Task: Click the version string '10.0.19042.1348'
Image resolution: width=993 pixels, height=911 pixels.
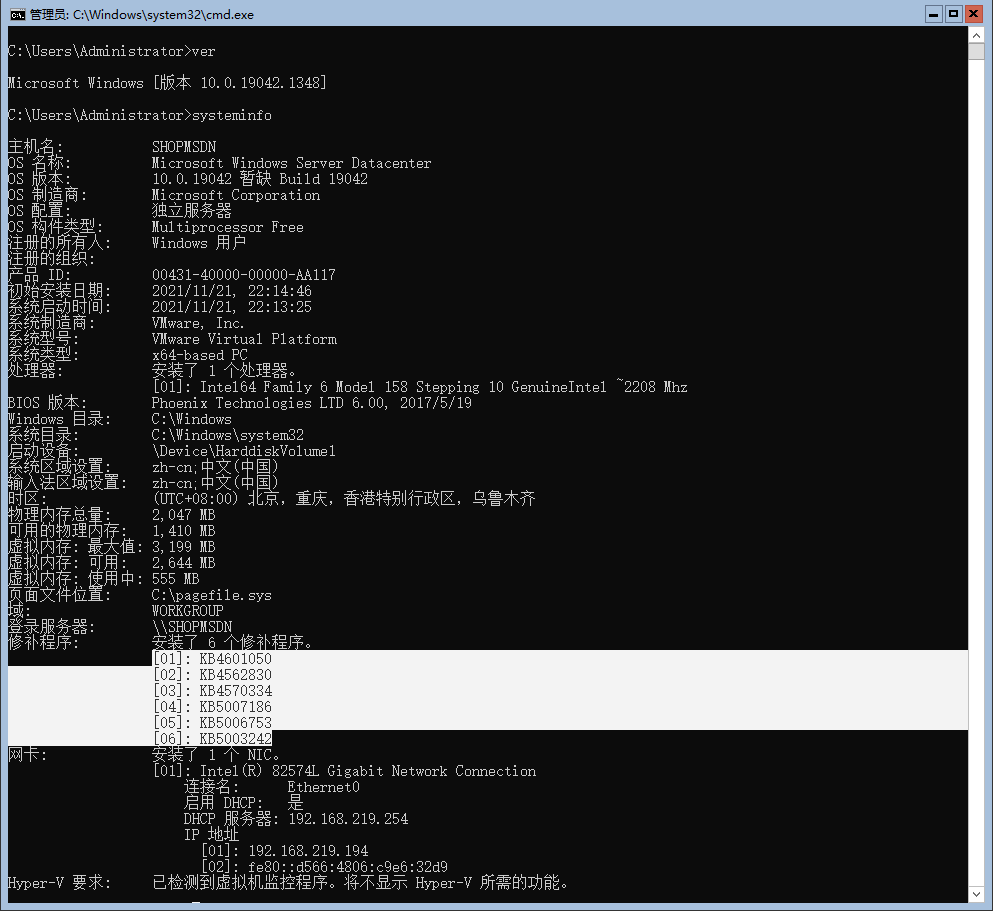Action: pos(261,83)
